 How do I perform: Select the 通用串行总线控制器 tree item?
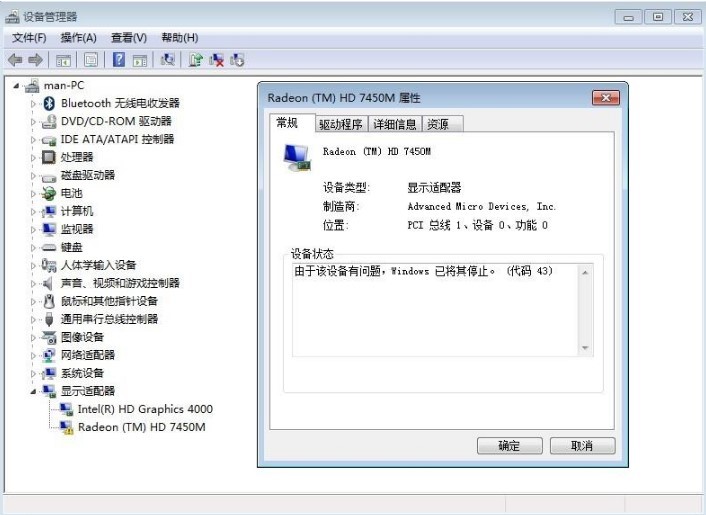click(x=109, y=319)
